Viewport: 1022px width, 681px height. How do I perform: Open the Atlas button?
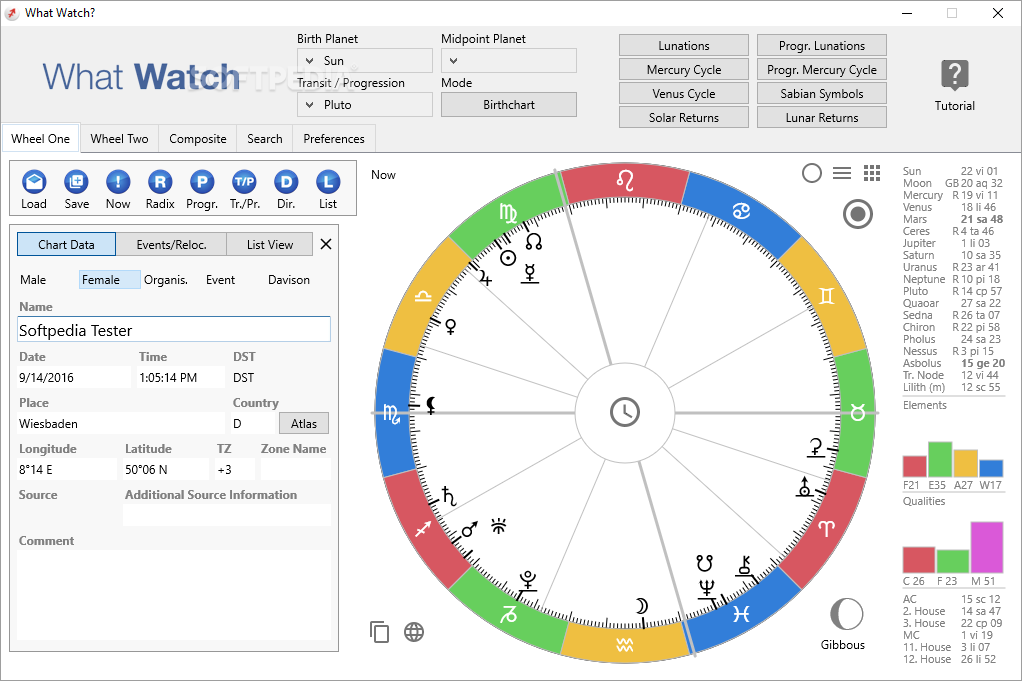[304, 424]
